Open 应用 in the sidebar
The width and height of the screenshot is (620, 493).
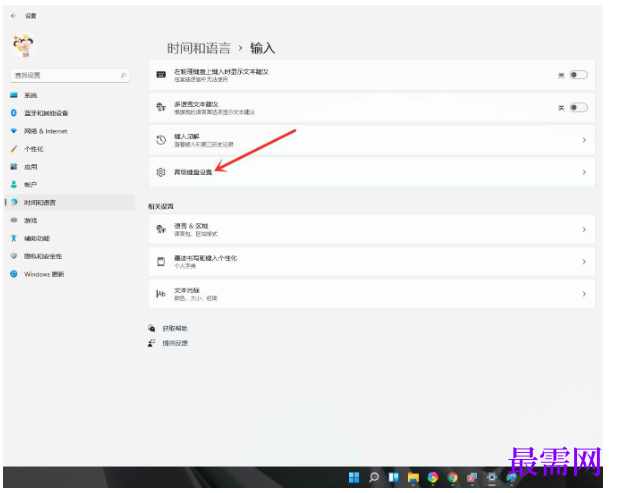point(70,167)
